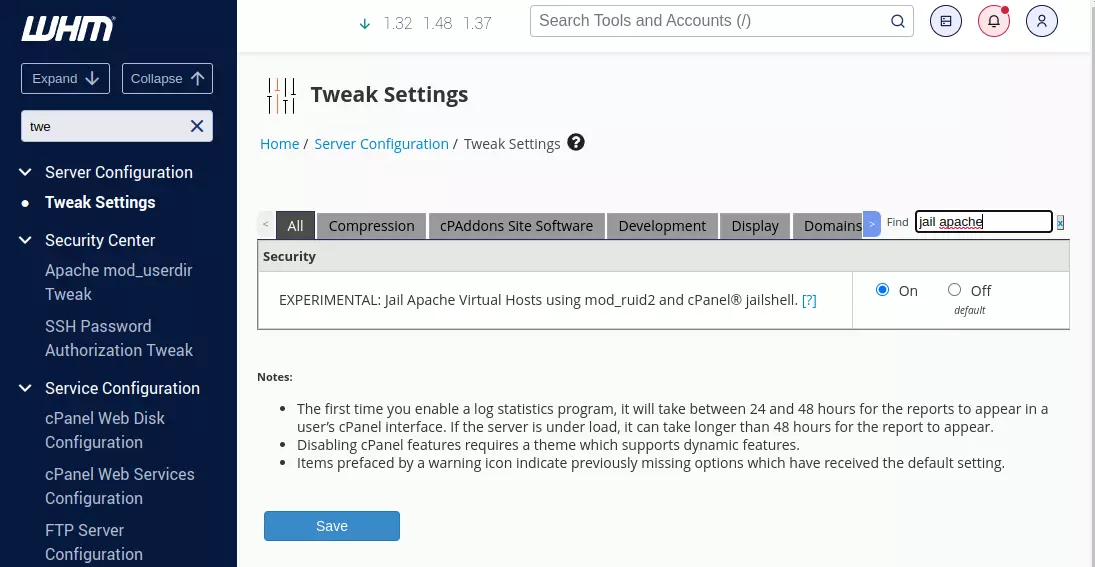The width and height of the screenshot is (1095, 567).
Task: Click the search magnifier icon
Action: pos(897,21)
